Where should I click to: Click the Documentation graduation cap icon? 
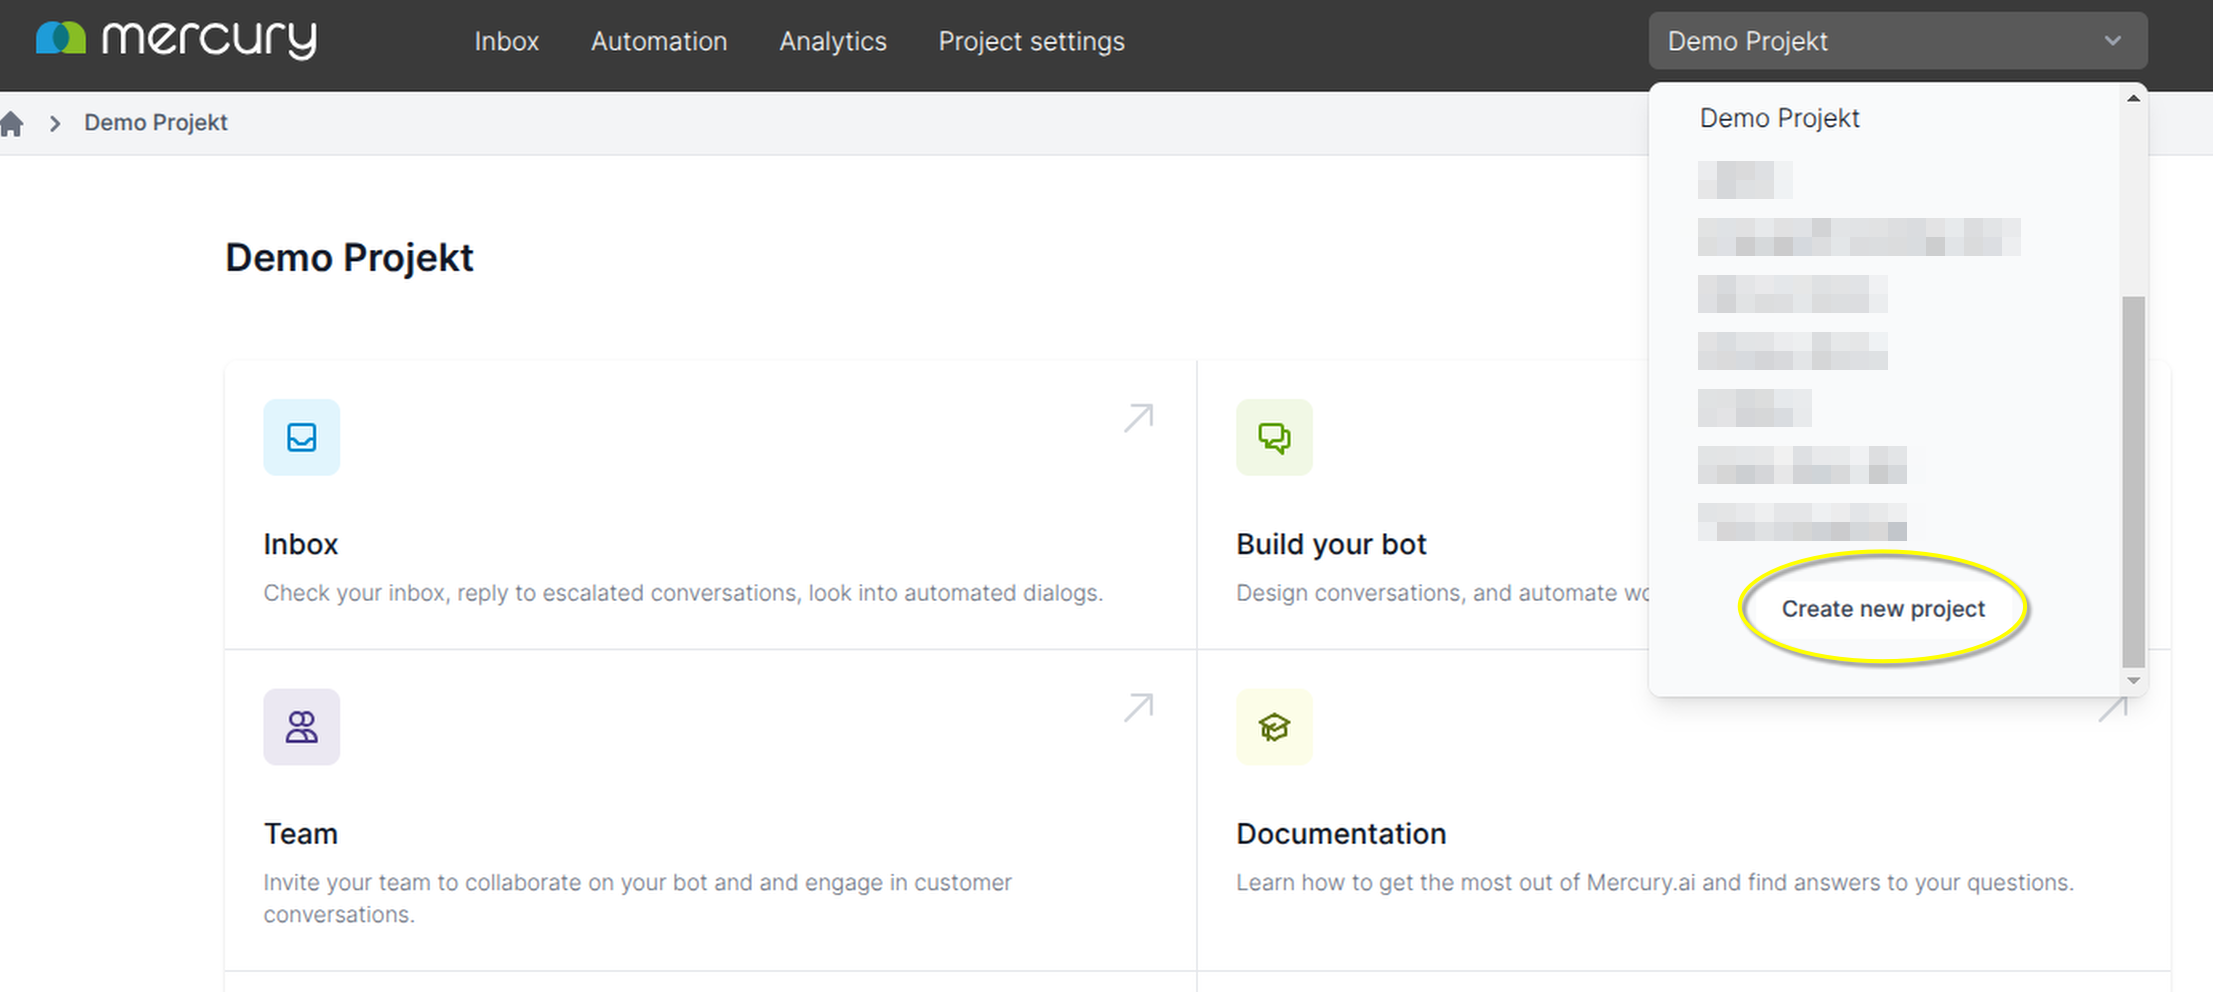click(1274, 727)
